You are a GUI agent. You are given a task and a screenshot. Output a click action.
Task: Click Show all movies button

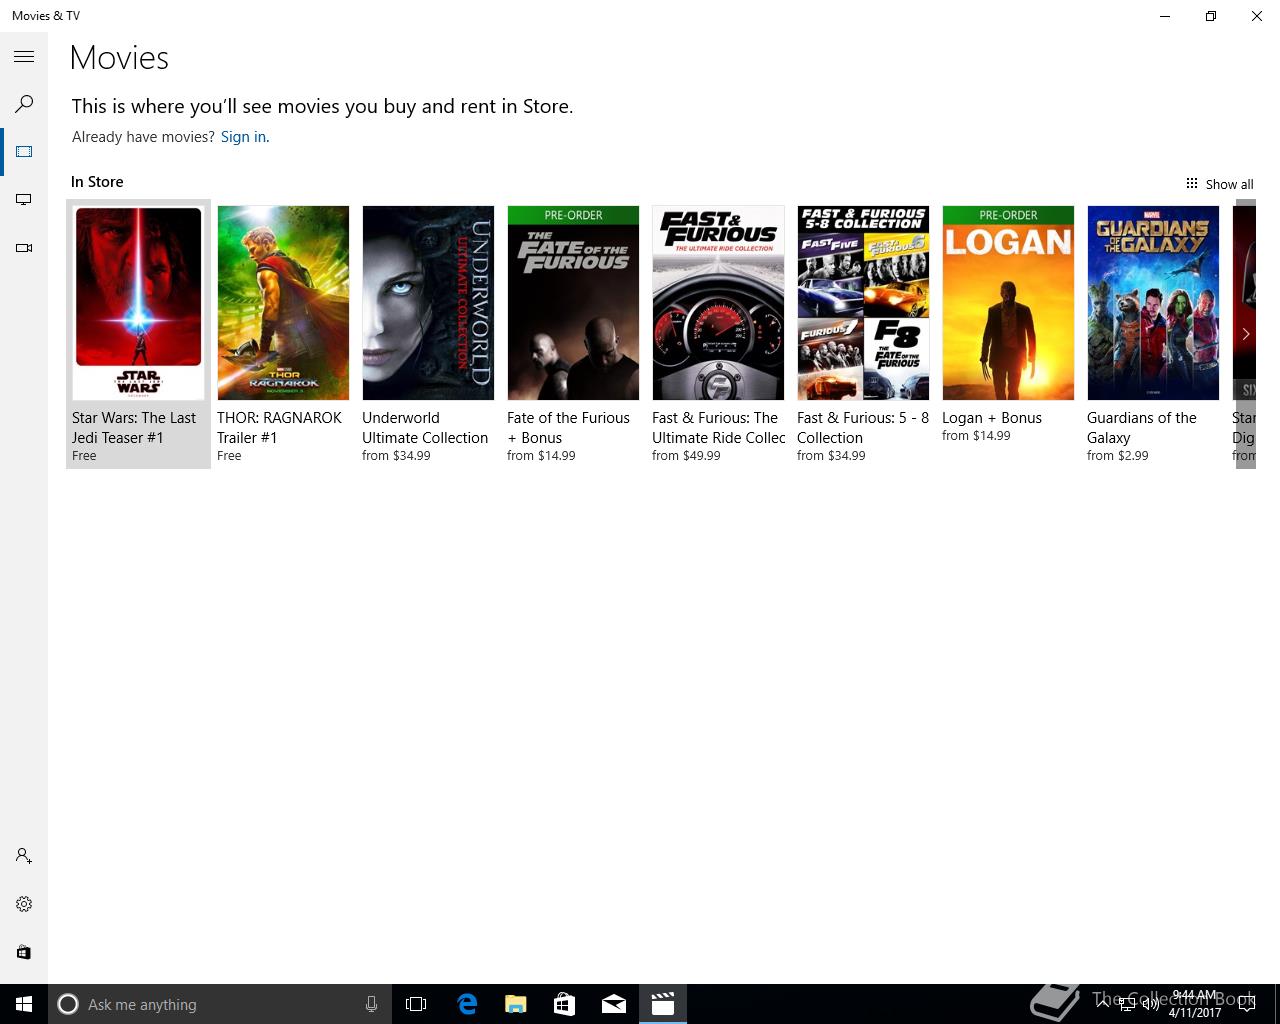pos(1219,184)
